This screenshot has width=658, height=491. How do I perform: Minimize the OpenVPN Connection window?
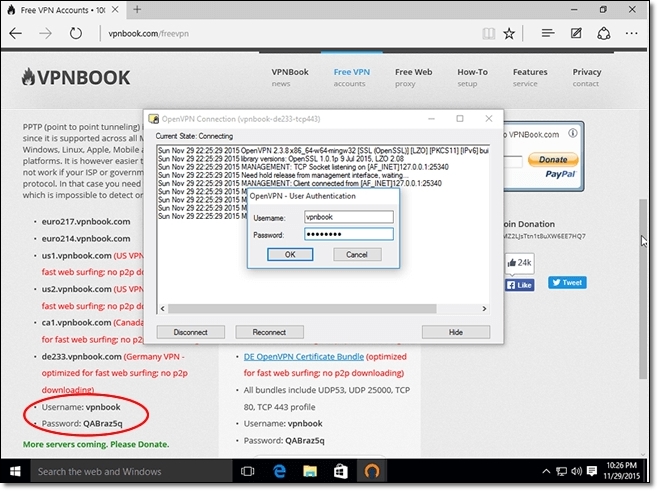coord(431,119)
